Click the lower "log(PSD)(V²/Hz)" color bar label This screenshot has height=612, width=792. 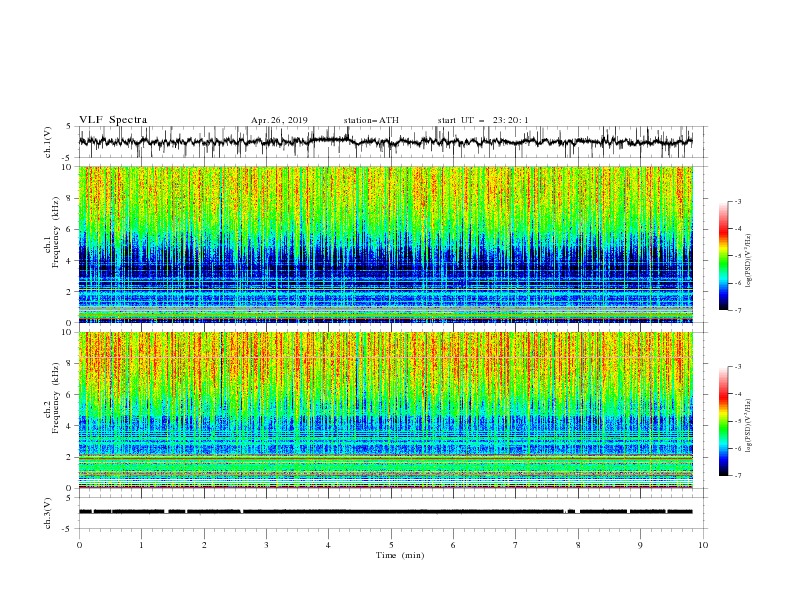pos(749,426)
